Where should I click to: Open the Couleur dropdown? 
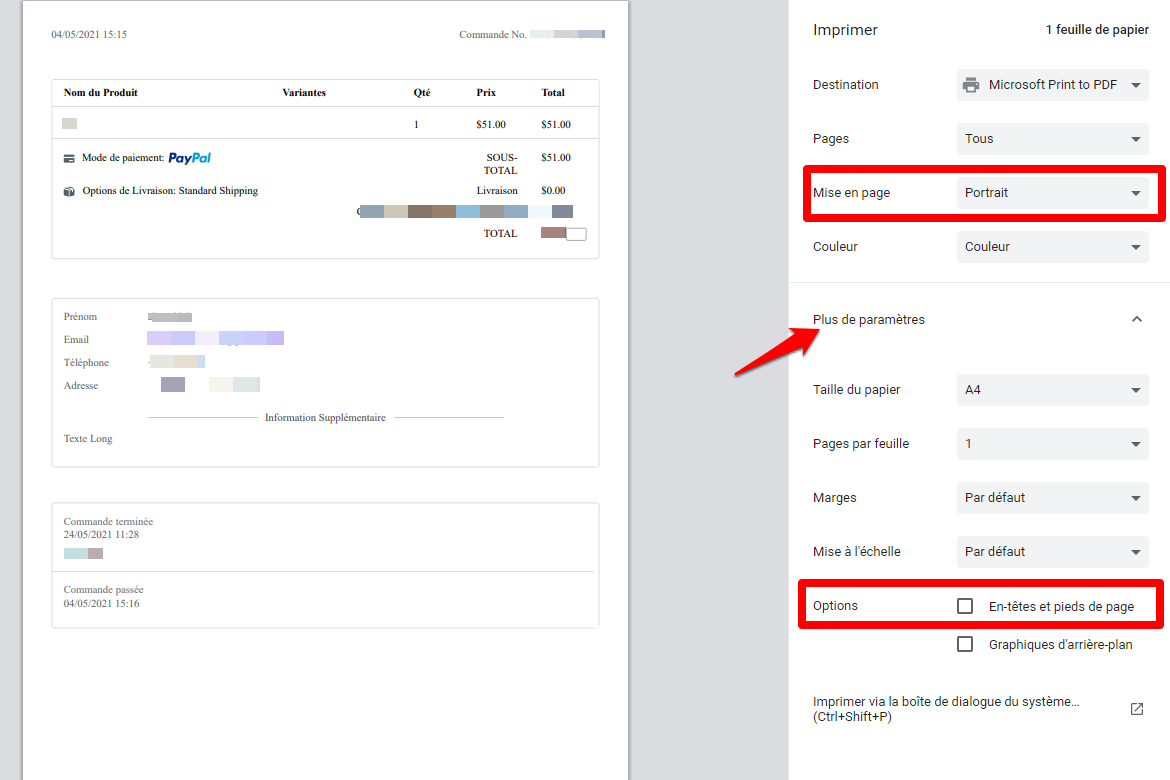(x=1052, y=246)
